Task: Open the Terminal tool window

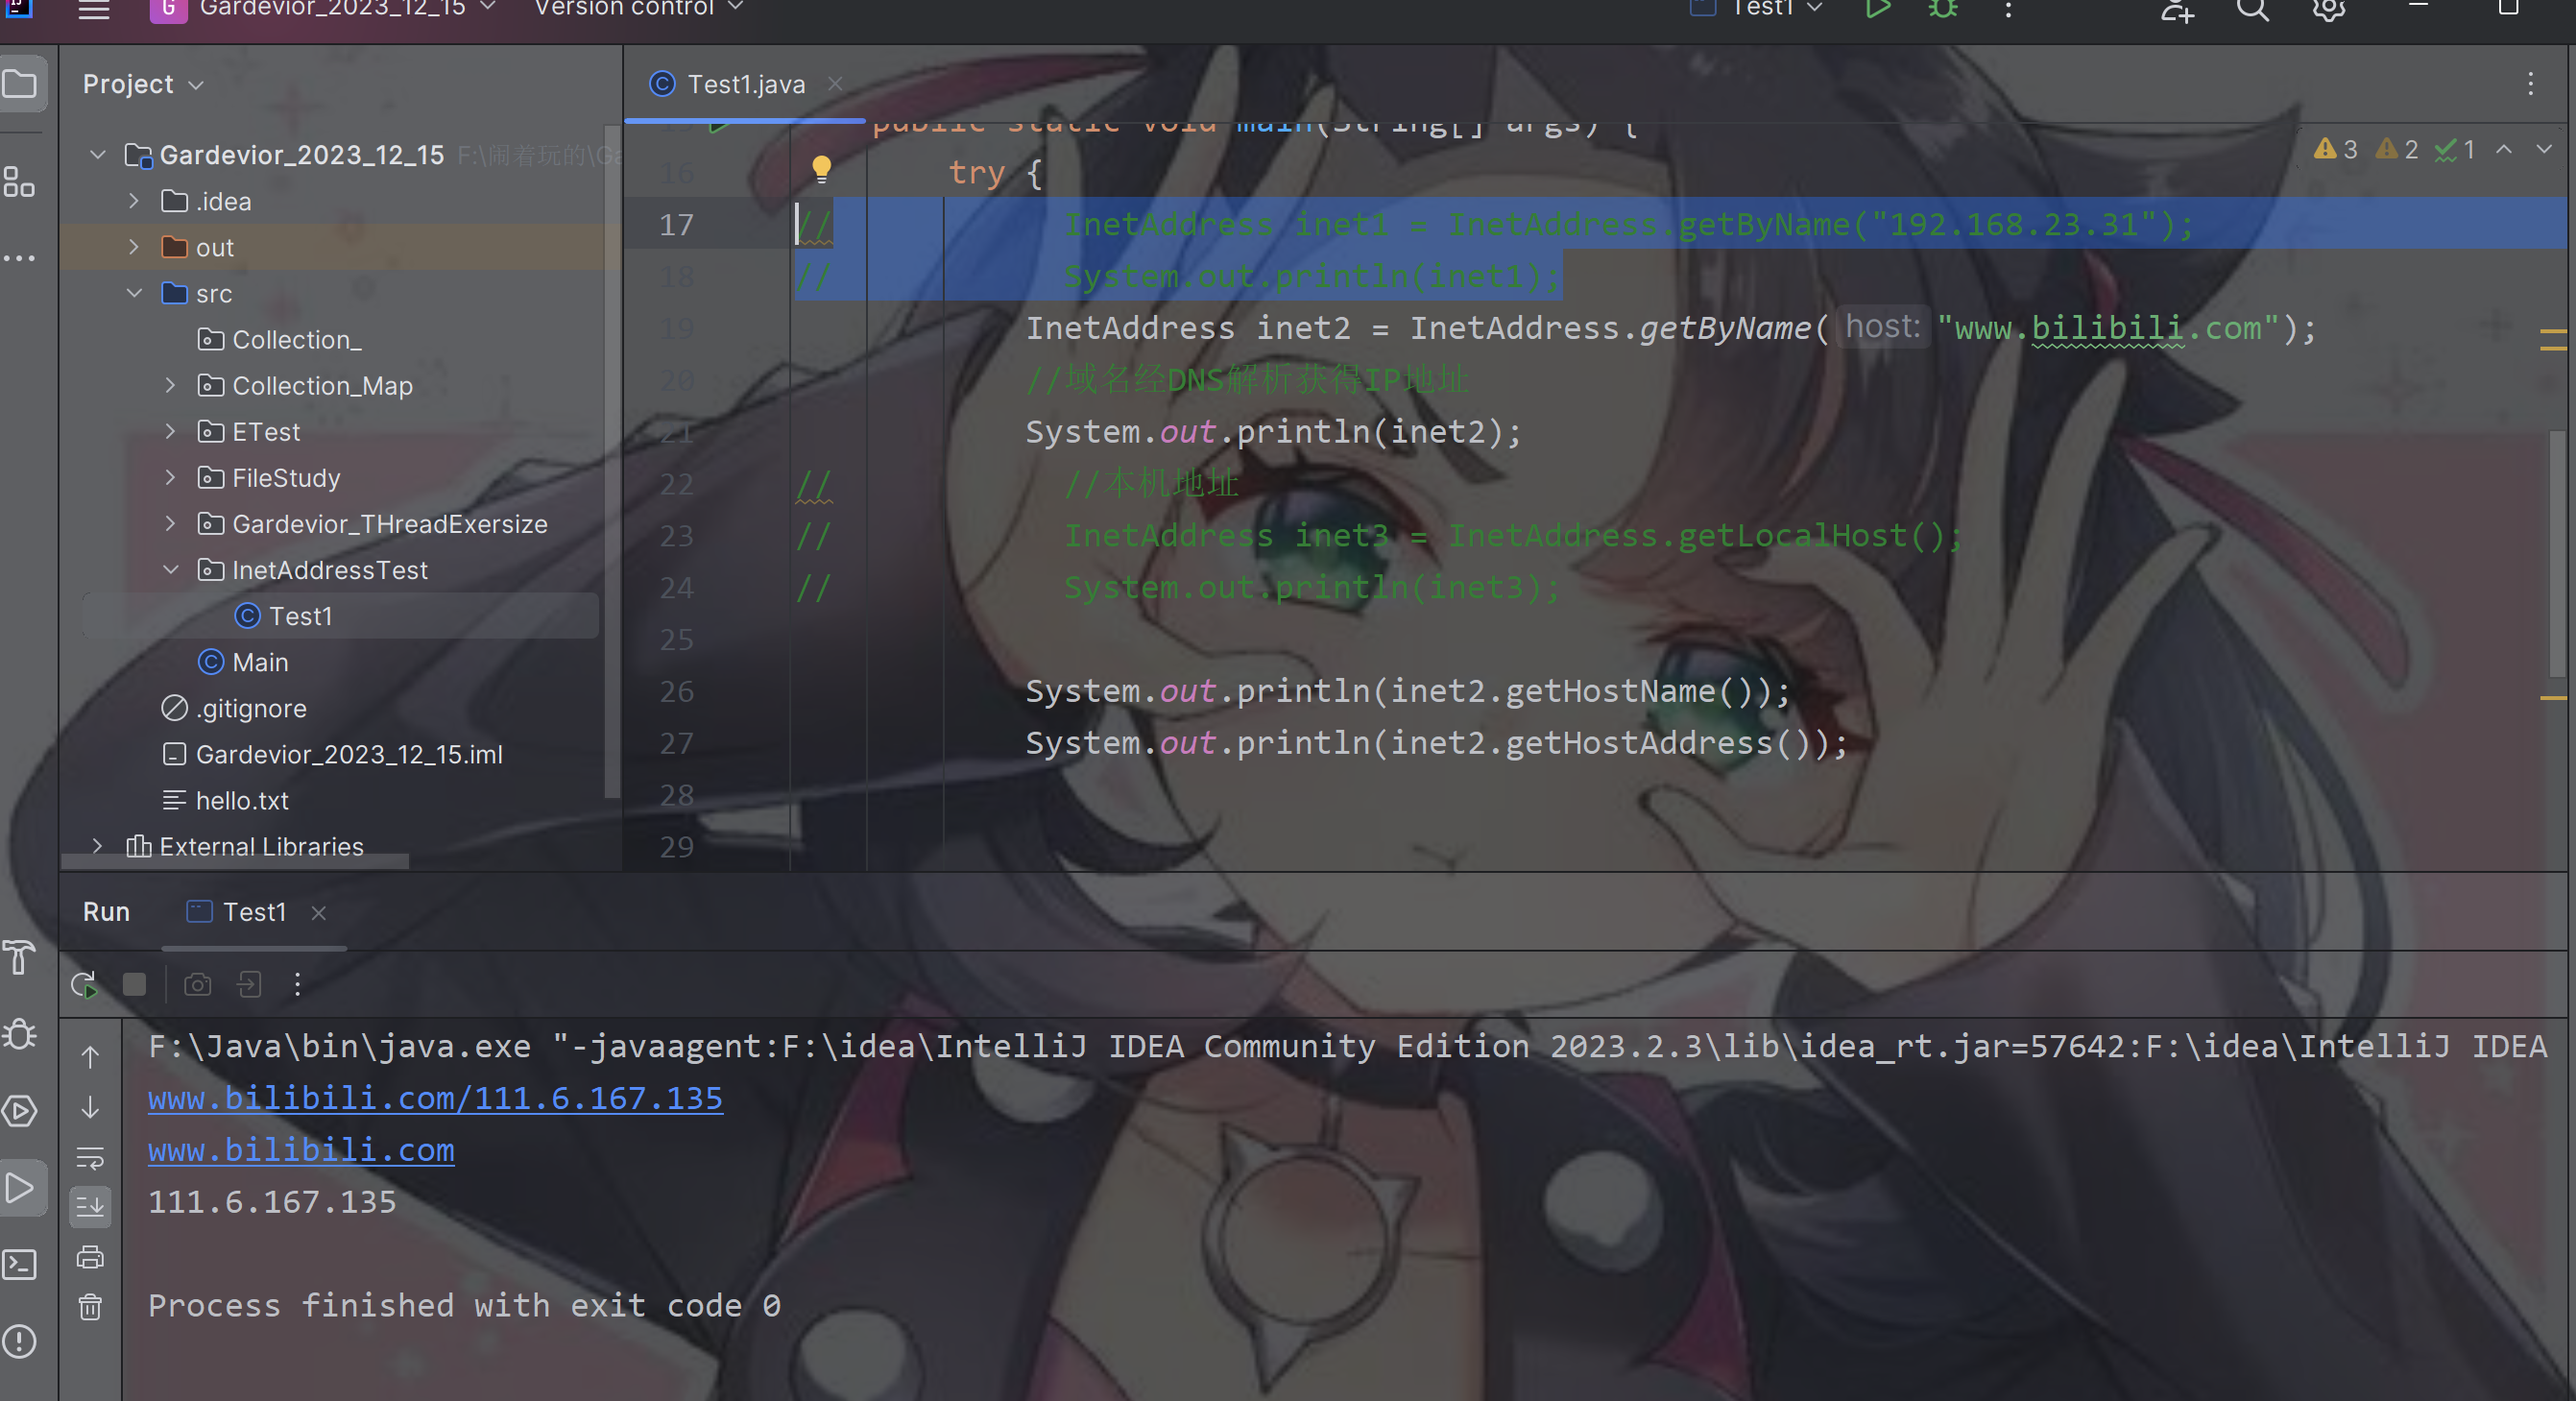Action: pyautogui.click(x=20, y=1265)
